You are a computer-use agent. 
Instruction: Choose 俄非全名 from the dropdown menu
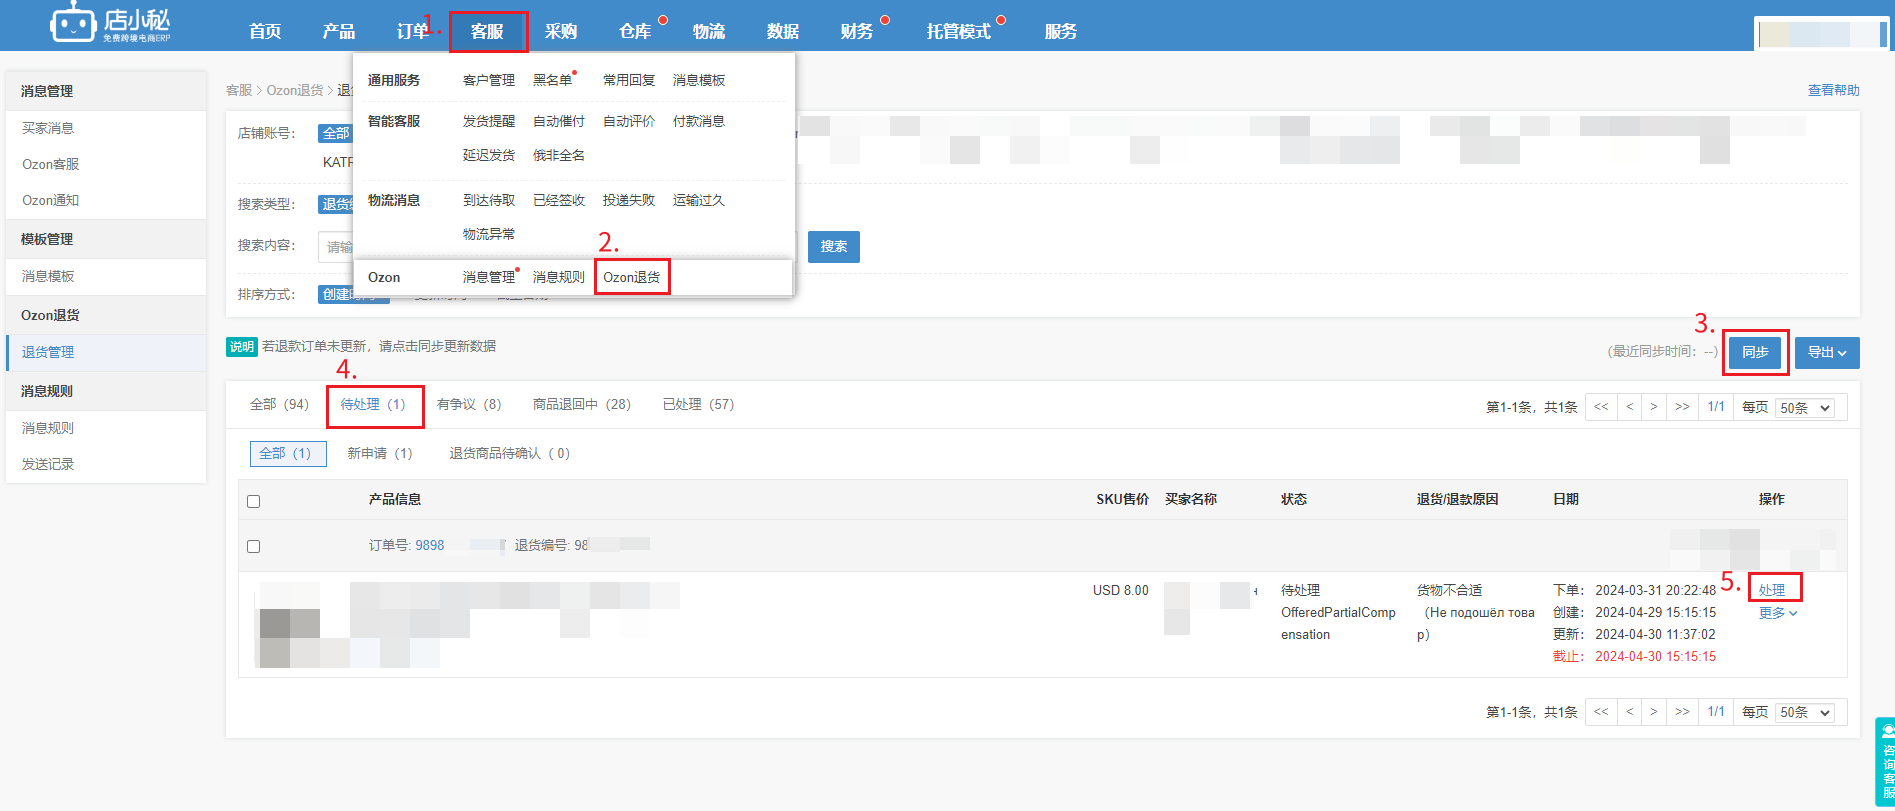559,155
